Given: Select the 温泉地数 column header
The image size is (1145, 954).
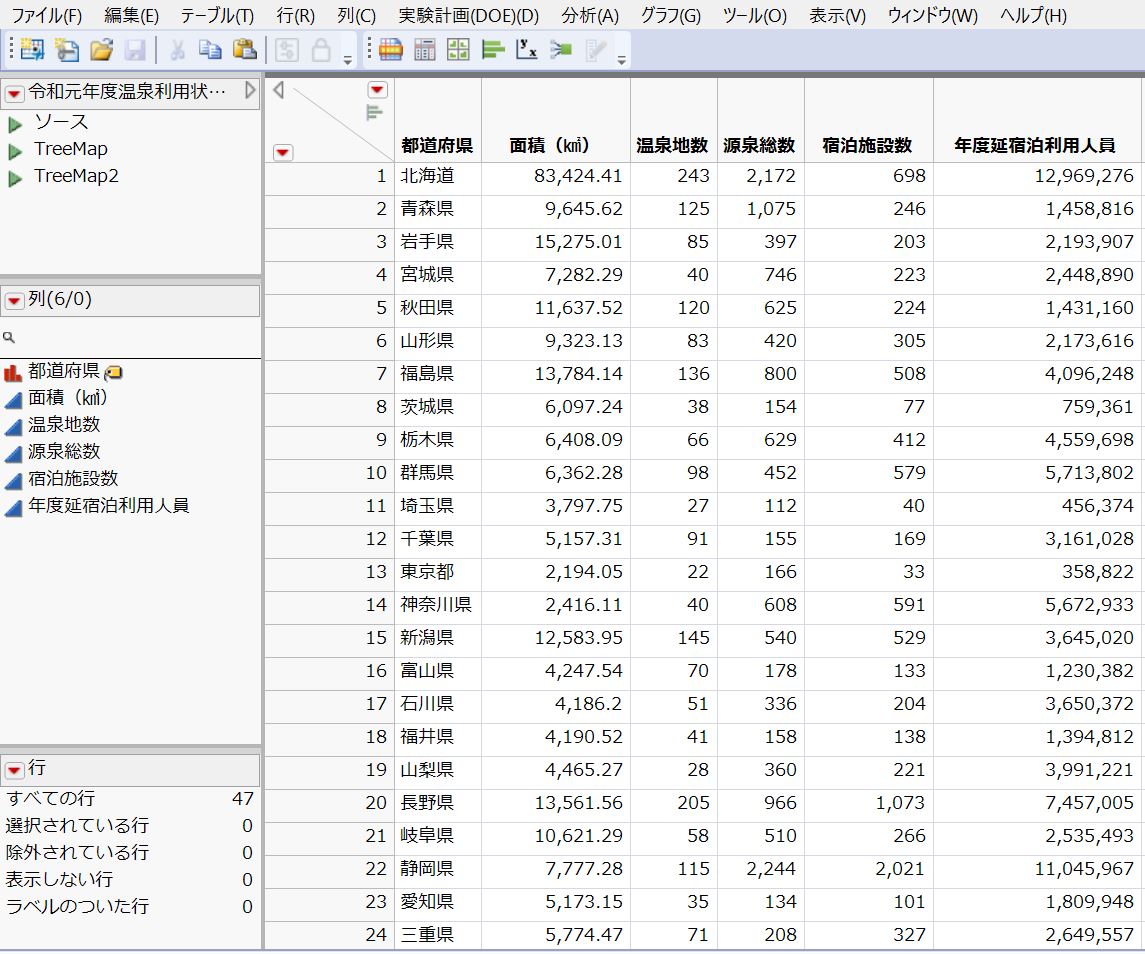Looking at the screenshot, I should pyautogui.click(x=673, y=145).
